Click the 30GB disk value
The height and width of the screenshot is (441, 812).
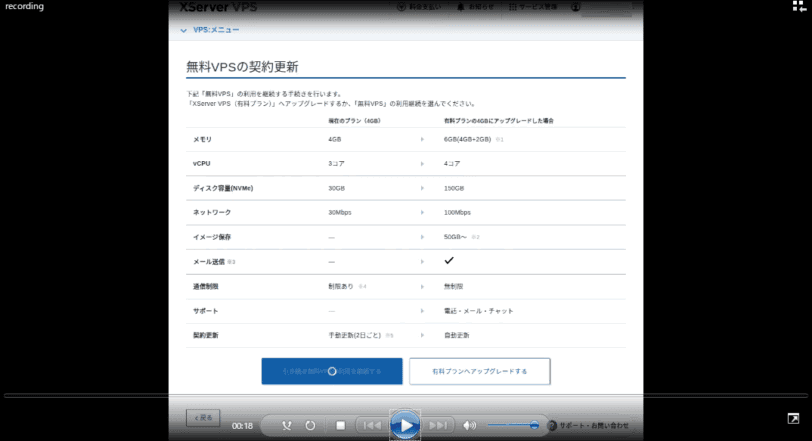click(336, 188)
